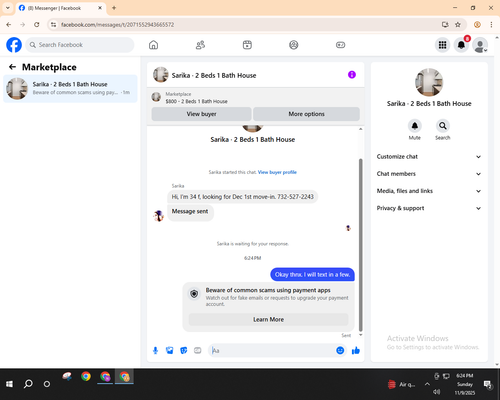The width and height of the screenshot is (500, 400).
Task: Open Gaming icon in top navigation
Action: click(340, 45)
